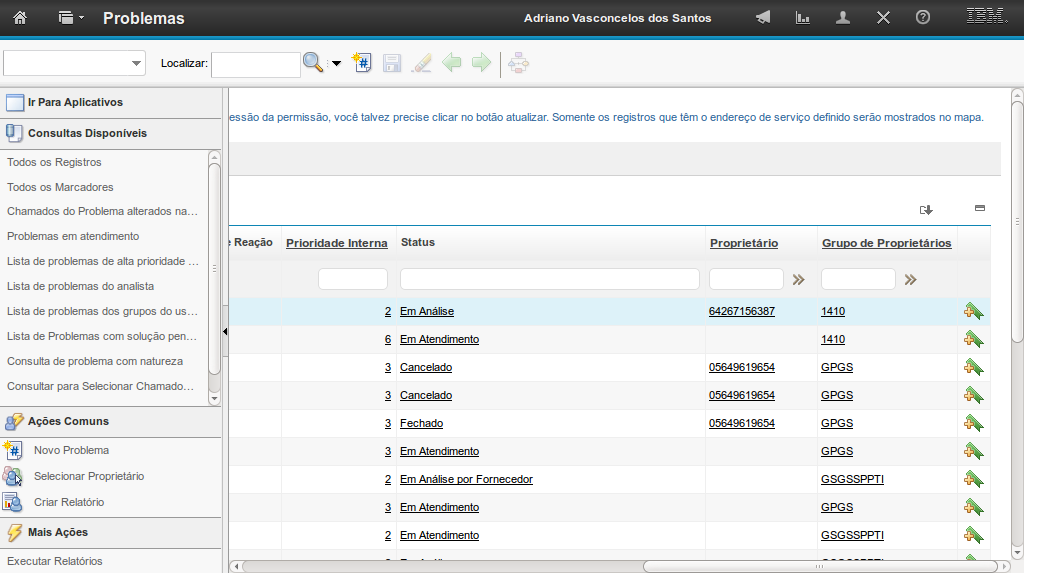Screen dimensions: 1054x578
Task: Select 'Todos os Registros' query
Action: click(x=54, y=162)
